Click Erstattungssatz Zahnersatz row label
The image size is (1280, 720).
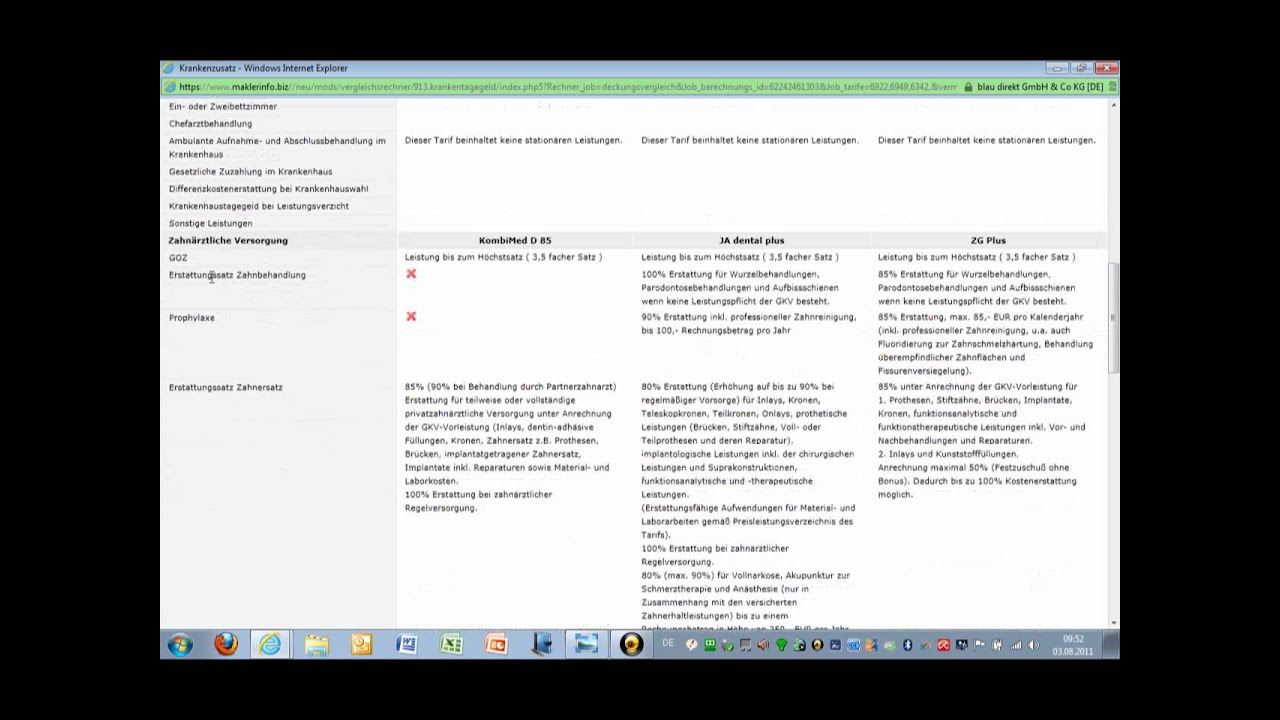pyautogui.click(x=226, y=387)
